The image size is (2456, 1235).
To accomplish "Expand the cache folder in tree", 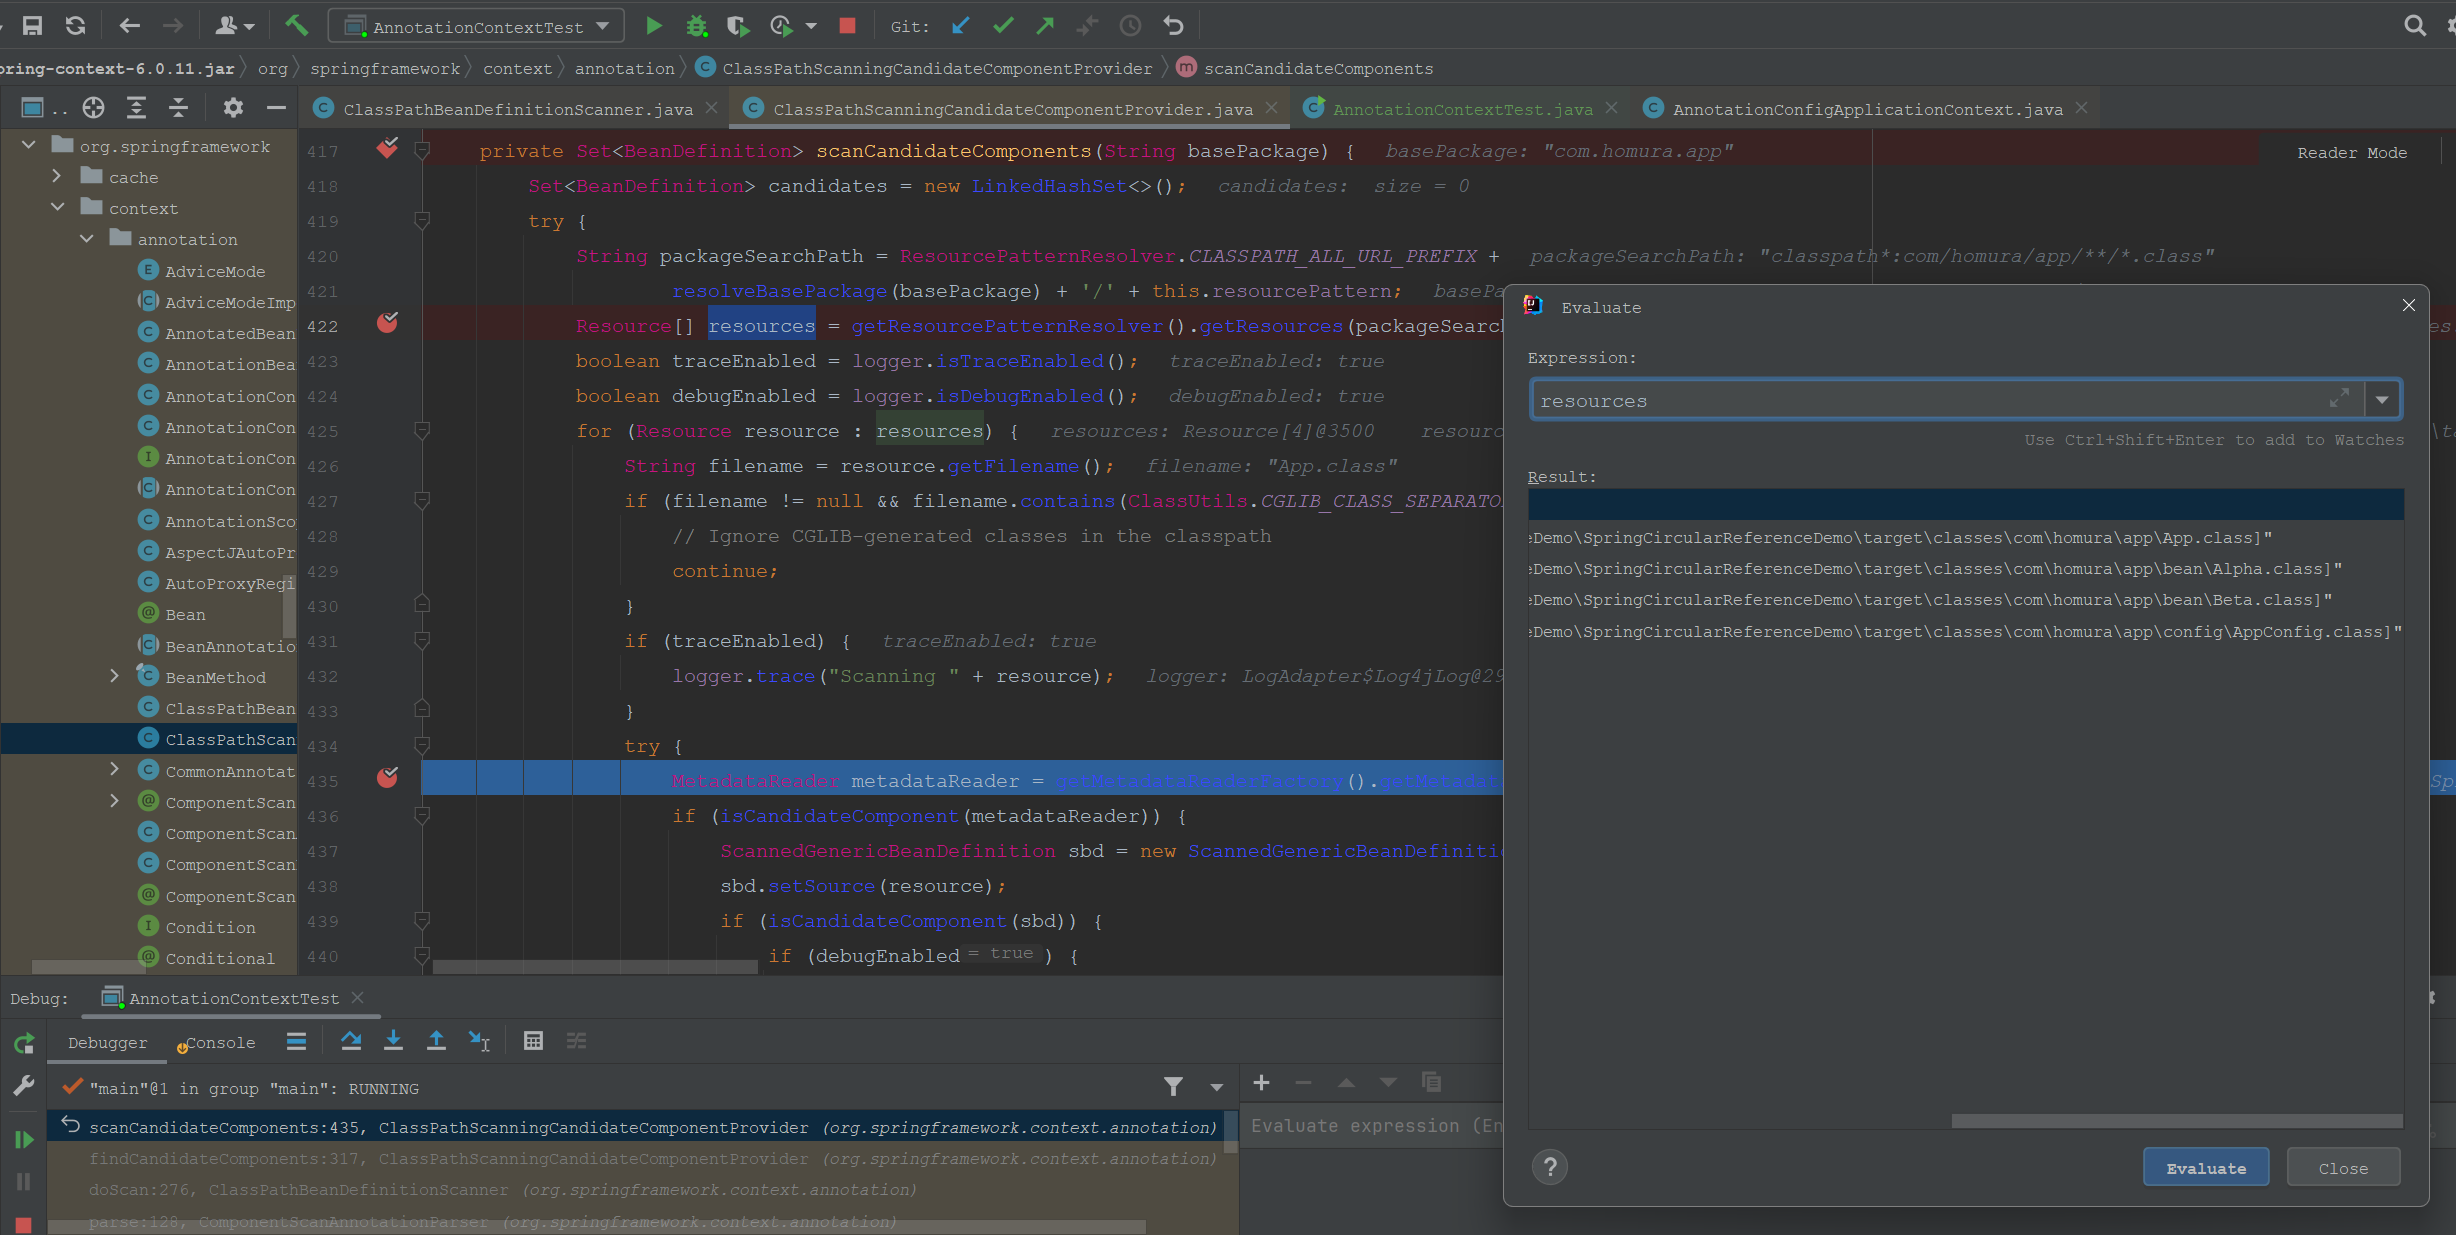I will tap(57, 177).
